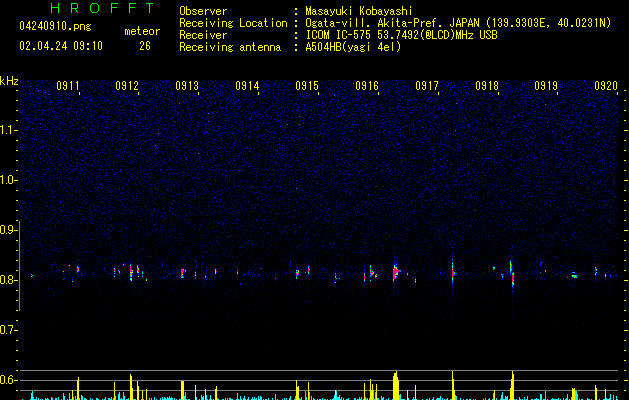Click the 1.1 kHz axis label
Image resolution: width=629 pixels, height=400 pixels.
click(x=9, y=130)
